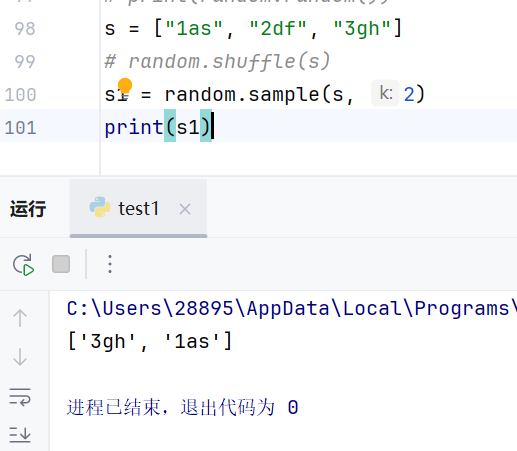Click the 进程已结束 exit code message

click(183, 407)
